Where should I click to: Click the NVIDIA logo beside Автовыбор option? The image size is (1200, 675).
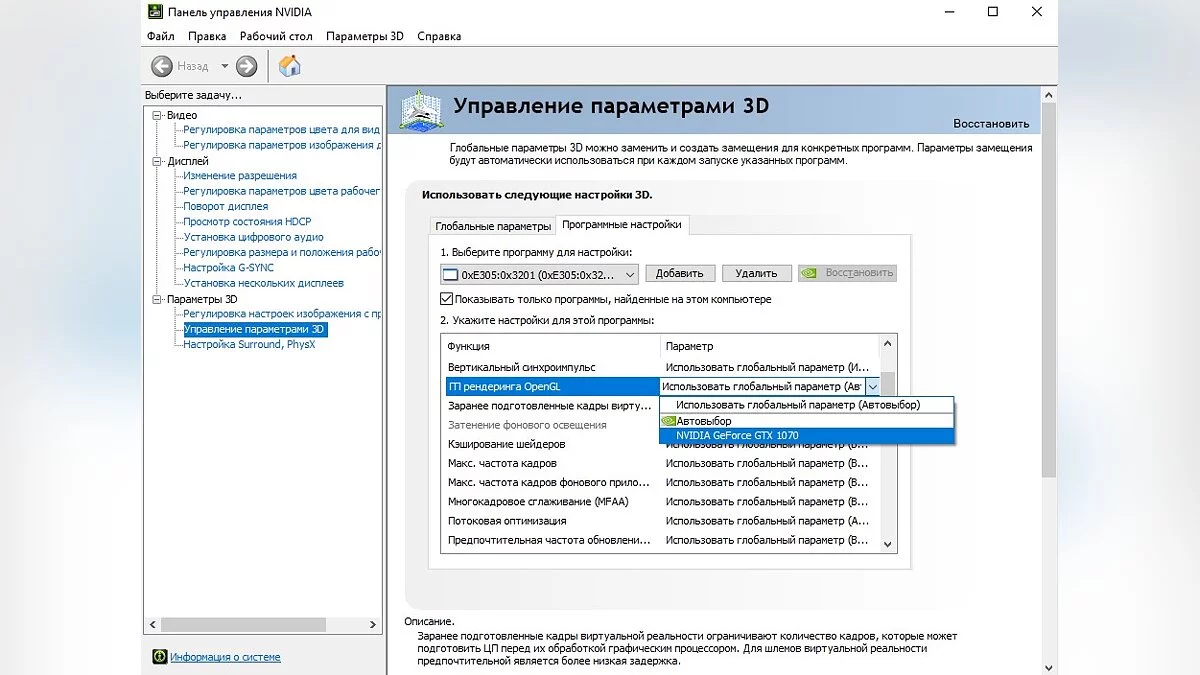point(669,421)
